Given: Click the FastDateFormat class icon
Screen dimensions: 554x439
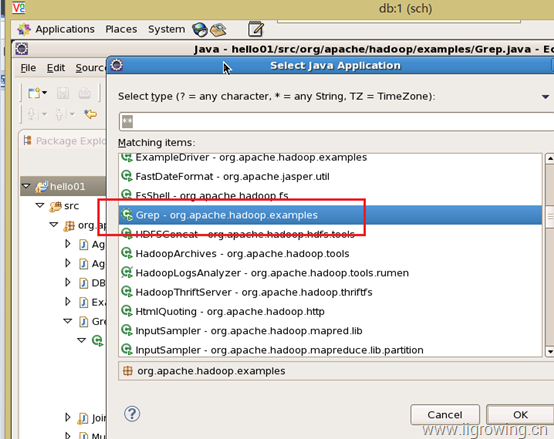Looking at the screenshot, I should click(127, 176).
